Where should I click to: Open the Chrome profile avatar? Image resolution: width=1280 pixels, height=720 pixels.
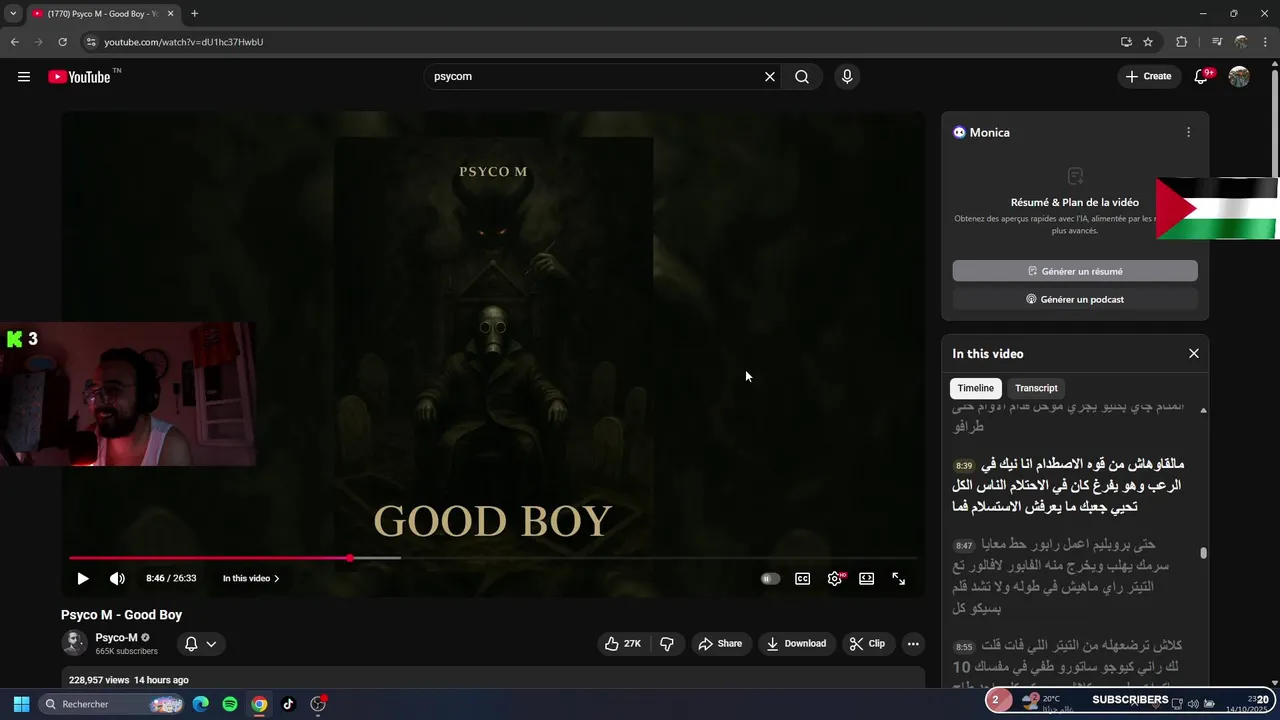pyautogui.click(x=1240, y=42)
